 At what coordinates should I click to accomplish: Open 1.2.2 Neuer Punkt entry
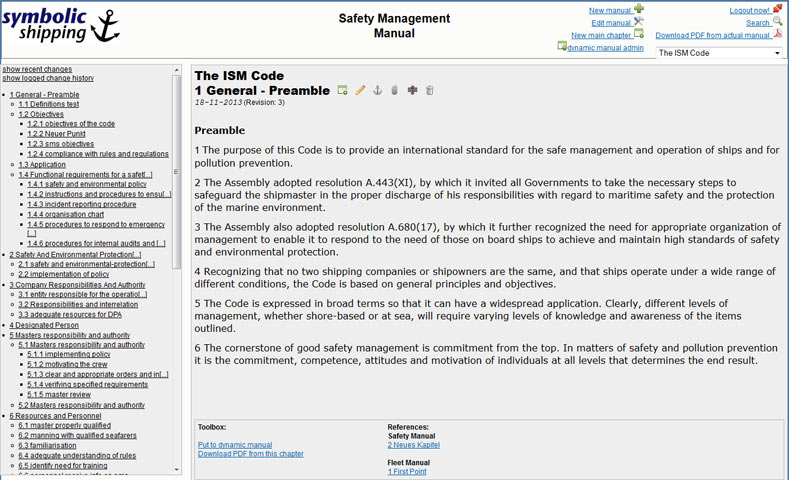point(56,134)
